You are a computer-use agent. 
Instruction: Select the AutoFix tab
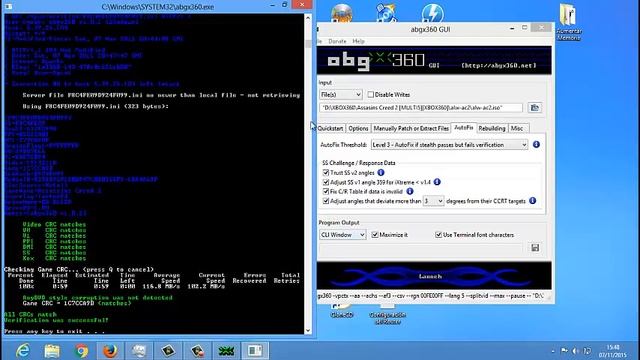[464, 128]
